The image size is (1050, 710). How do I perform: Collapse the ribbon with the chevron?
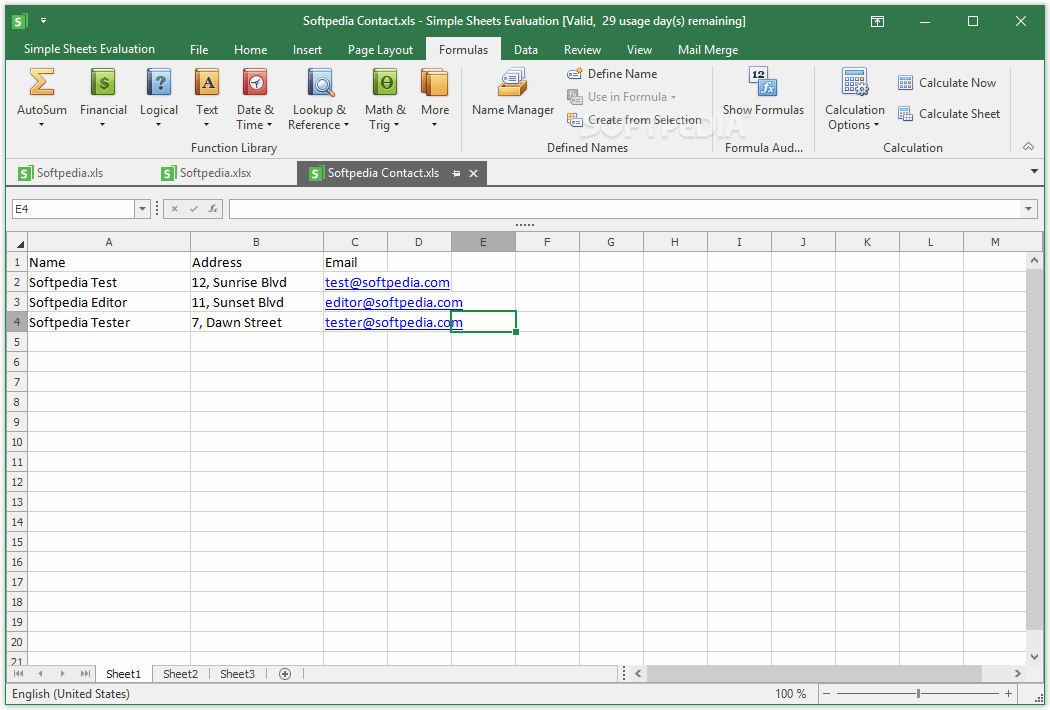tap(1029, 147)
